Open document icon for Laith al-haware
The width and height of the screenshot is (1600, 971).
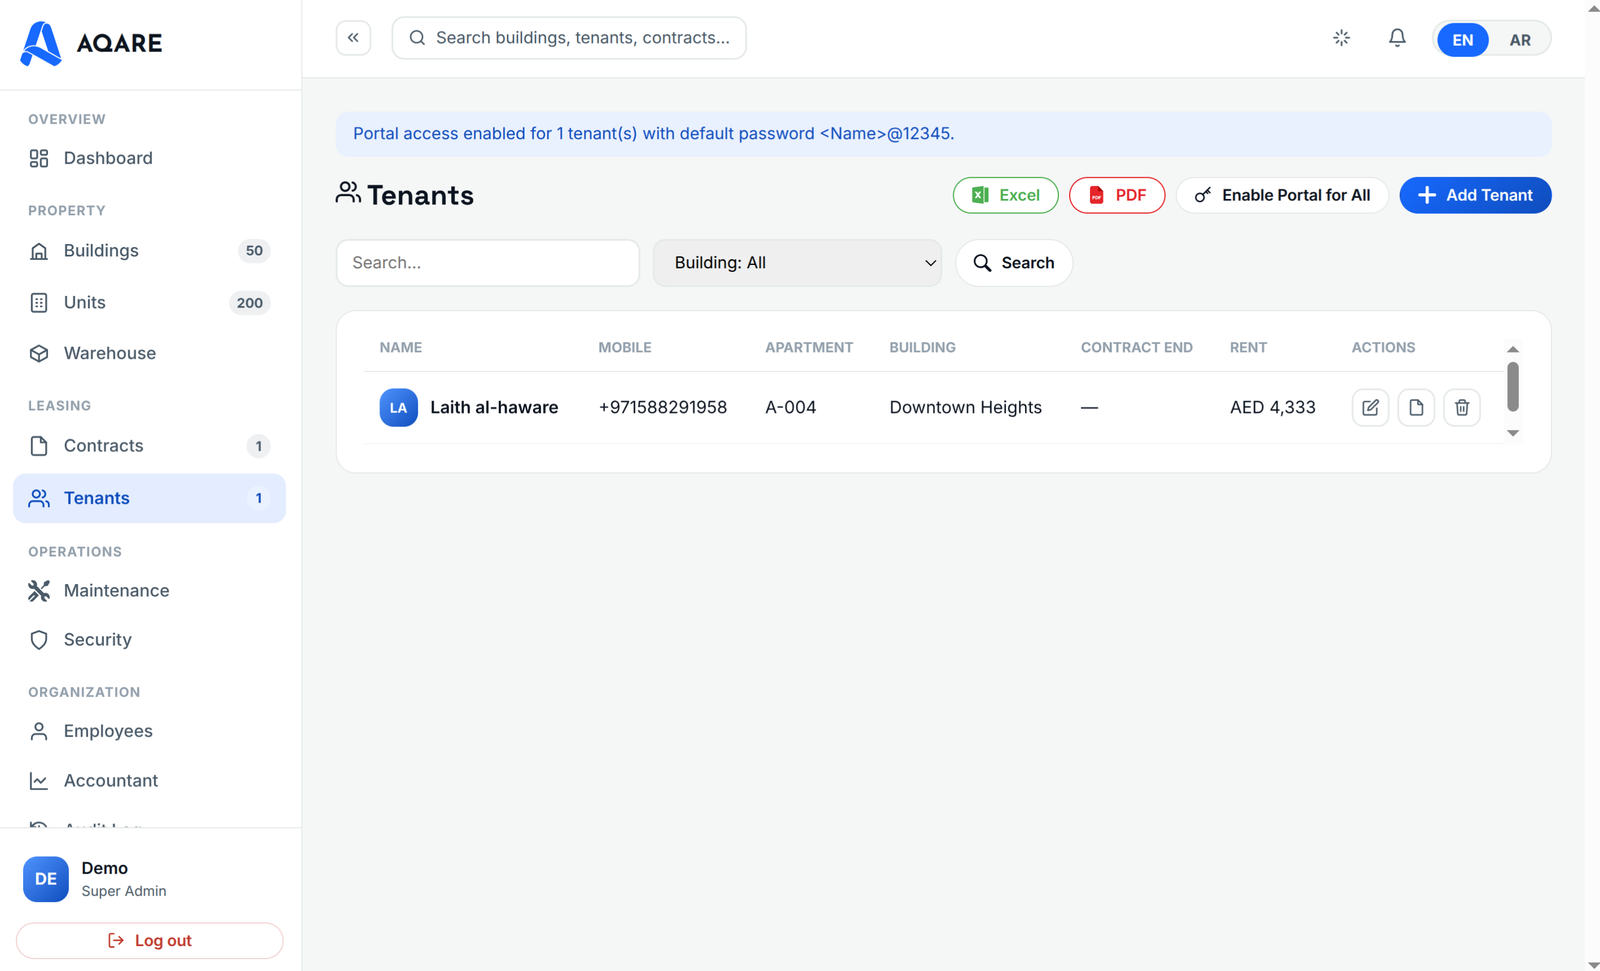[x=1416, y=407]
